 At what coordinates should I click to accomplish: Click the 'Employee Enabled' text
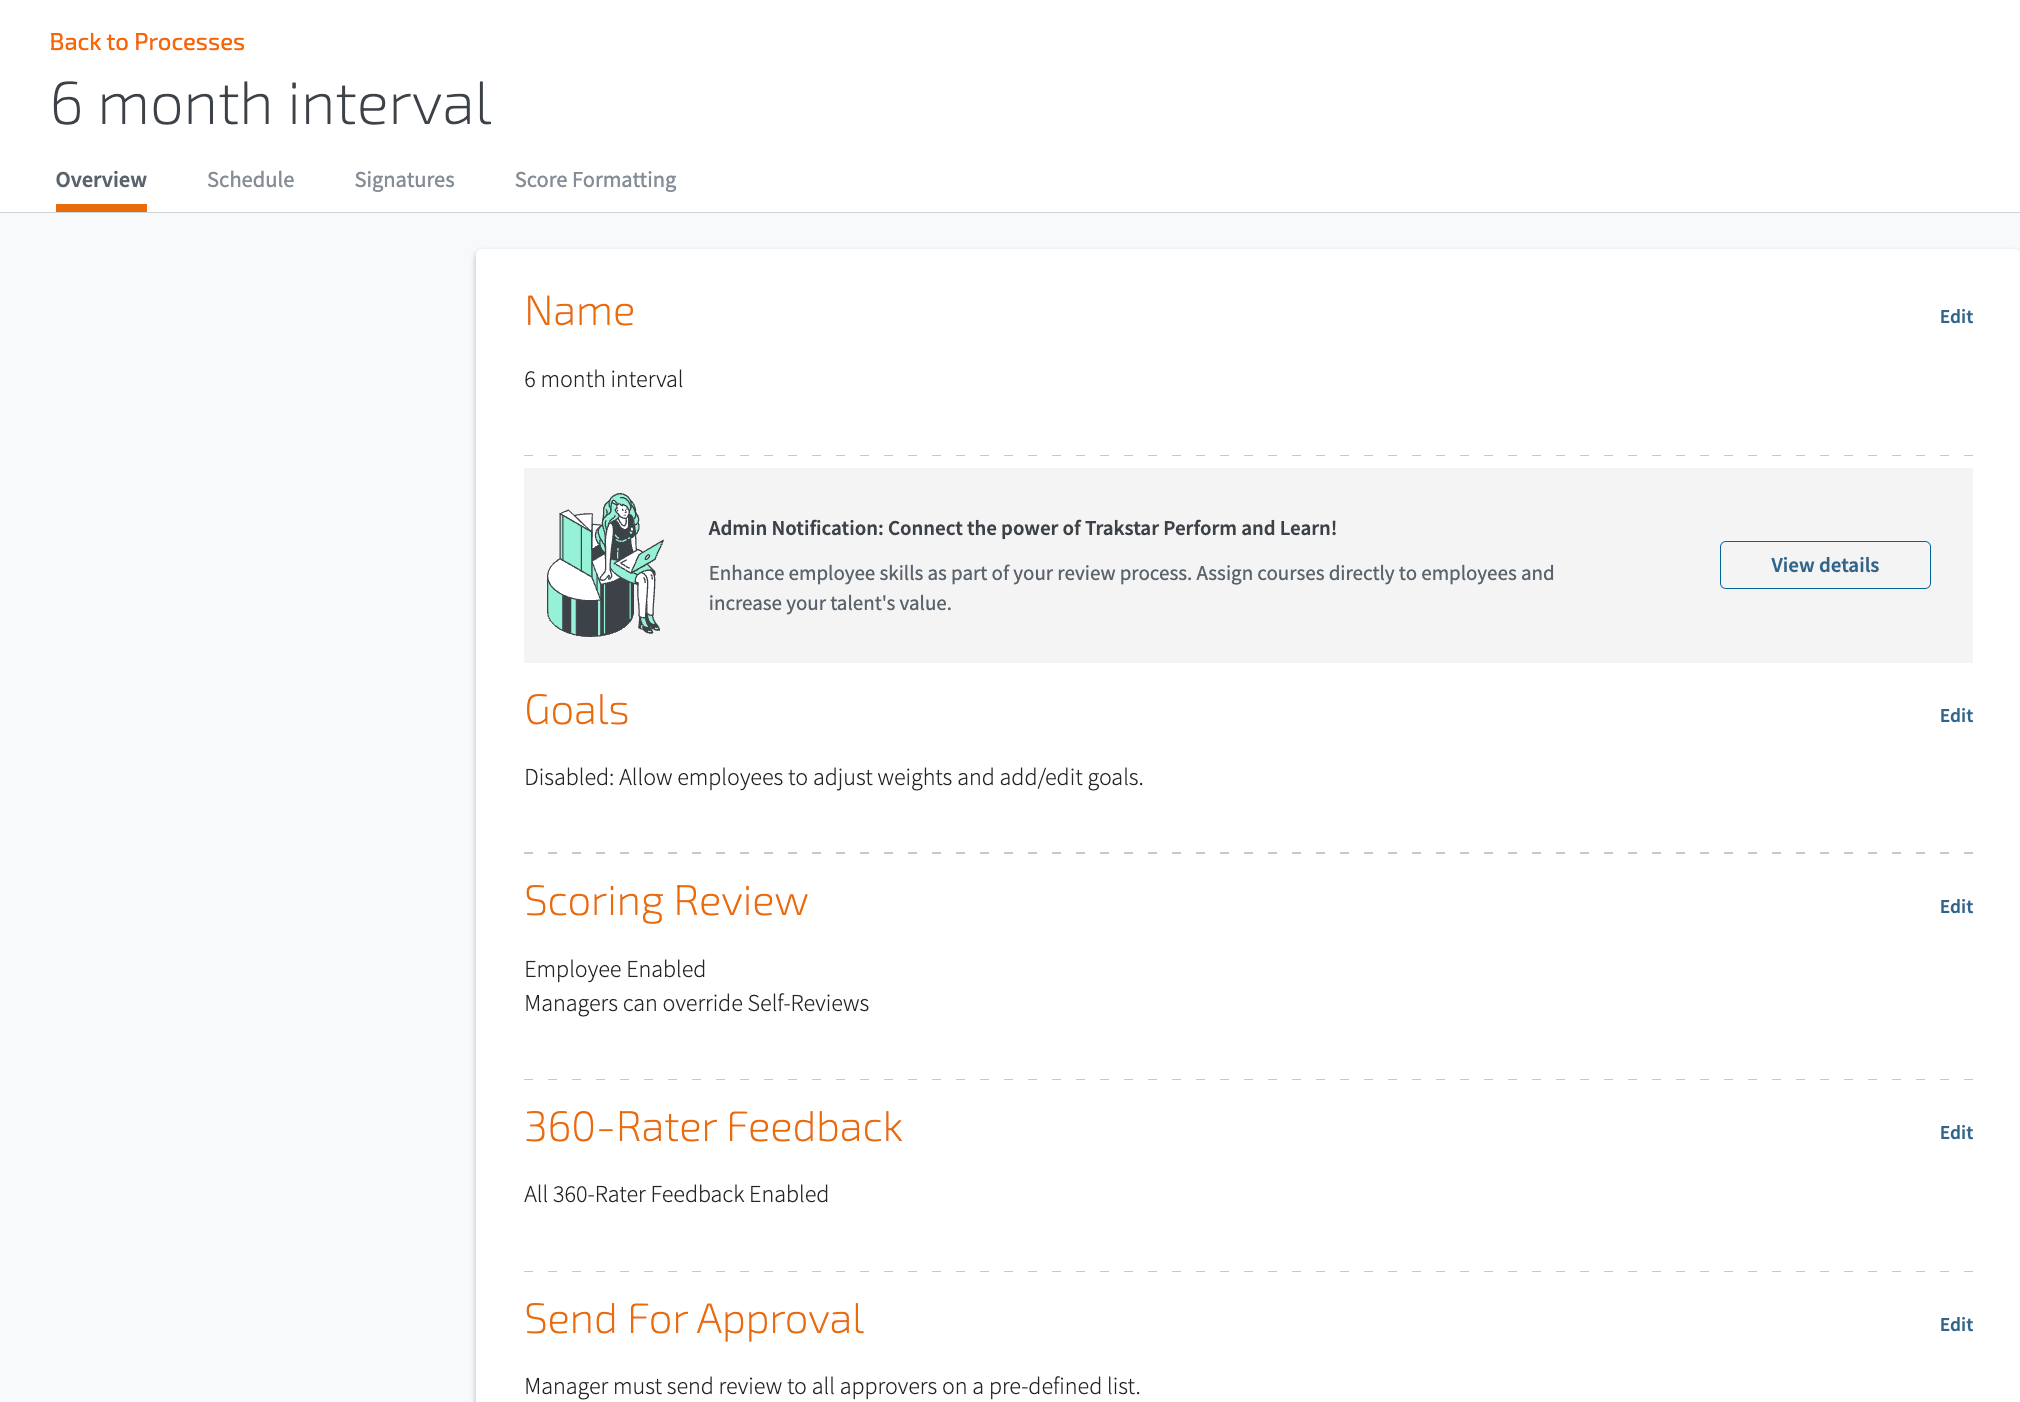tap(615, 969)
